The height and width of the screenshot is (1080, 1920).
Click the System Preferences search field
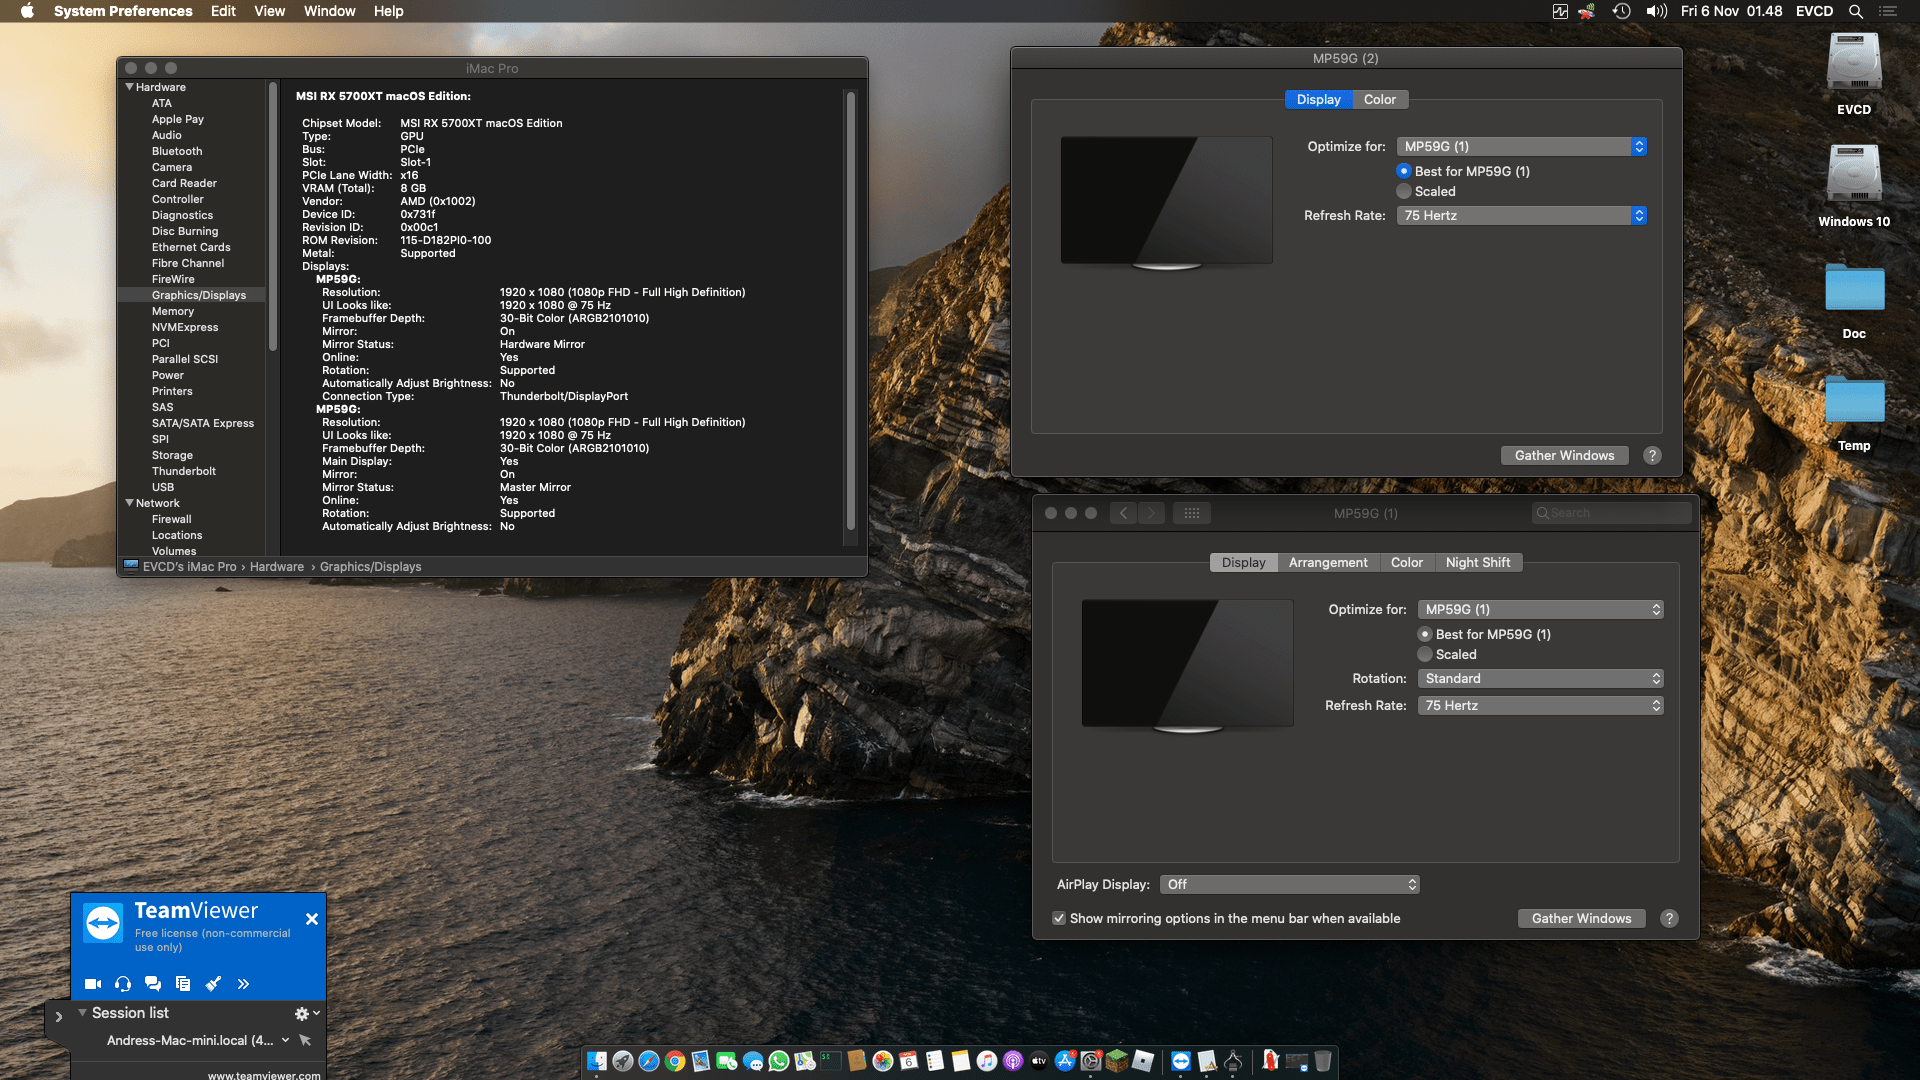(1611, 513)
